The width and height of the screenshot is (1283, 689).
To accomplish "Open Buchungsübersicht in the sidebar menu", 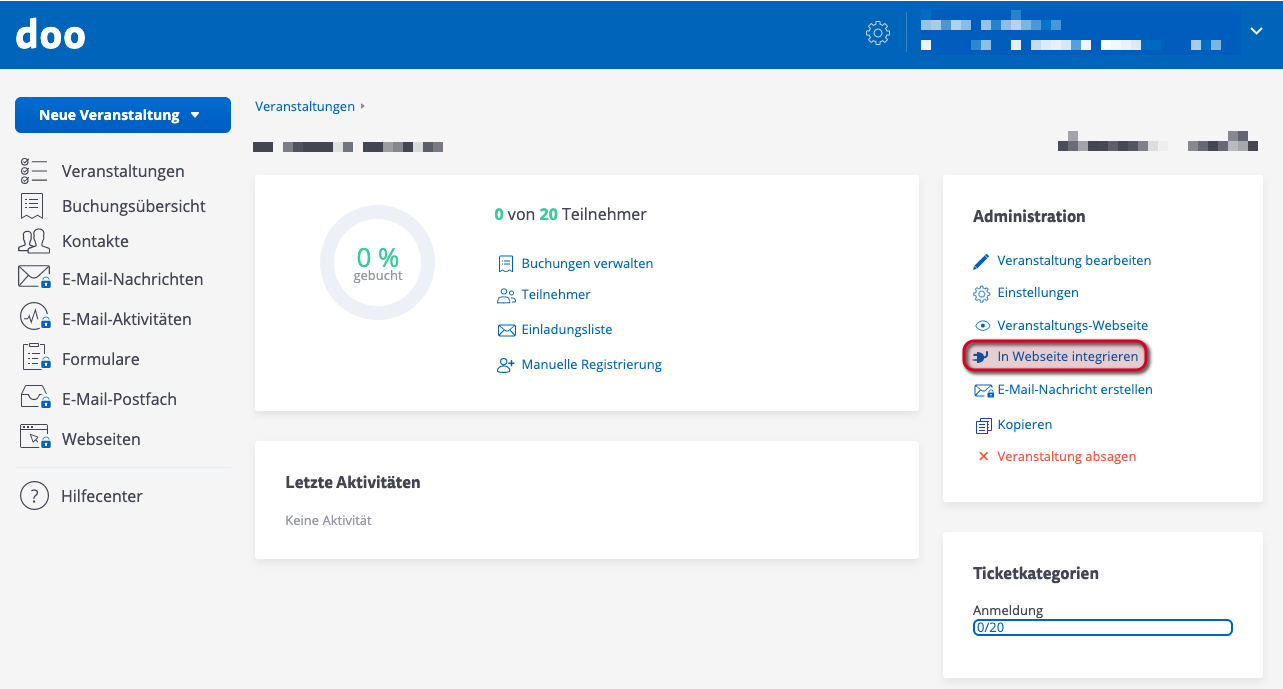I will click(133, 206).
